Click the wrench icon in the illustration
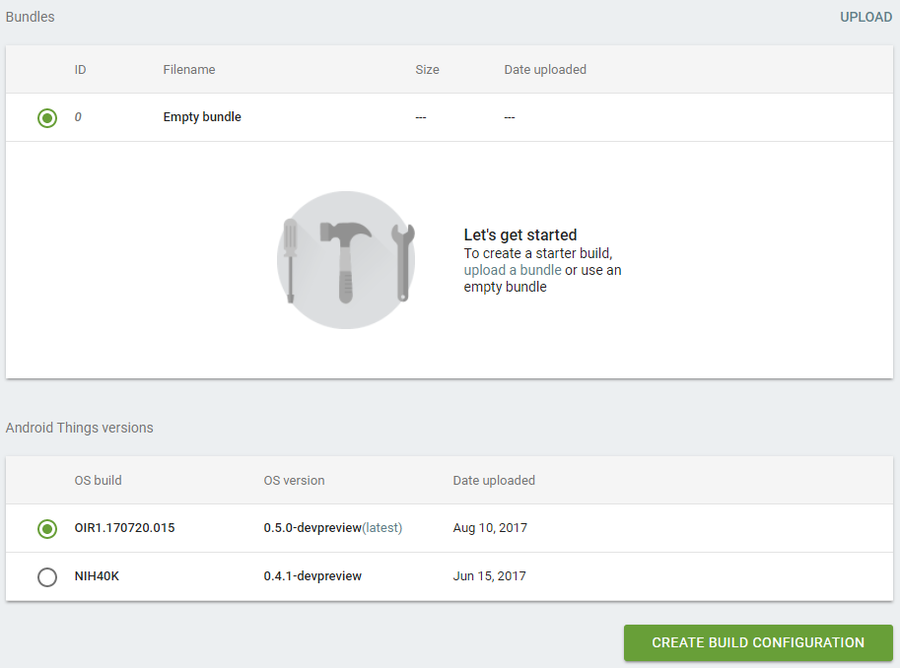The height and width of the screenshot is (668, 900). (403, 262)
